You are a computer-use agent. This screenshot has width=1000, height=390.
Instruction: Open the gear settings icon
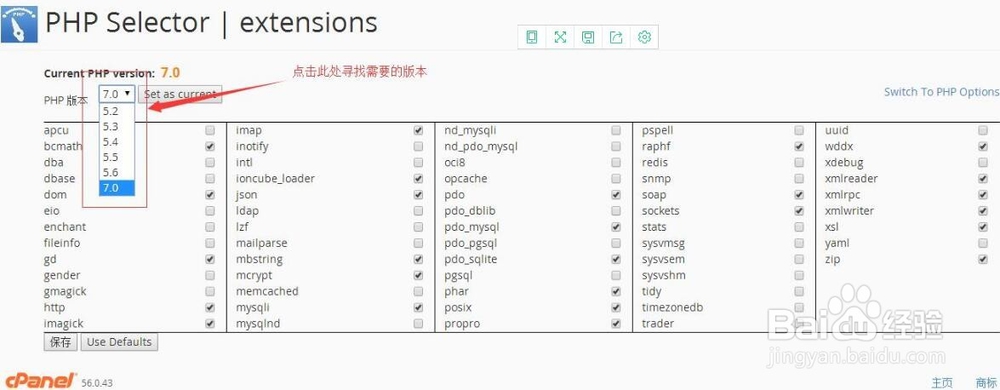(x=644, y=38)
